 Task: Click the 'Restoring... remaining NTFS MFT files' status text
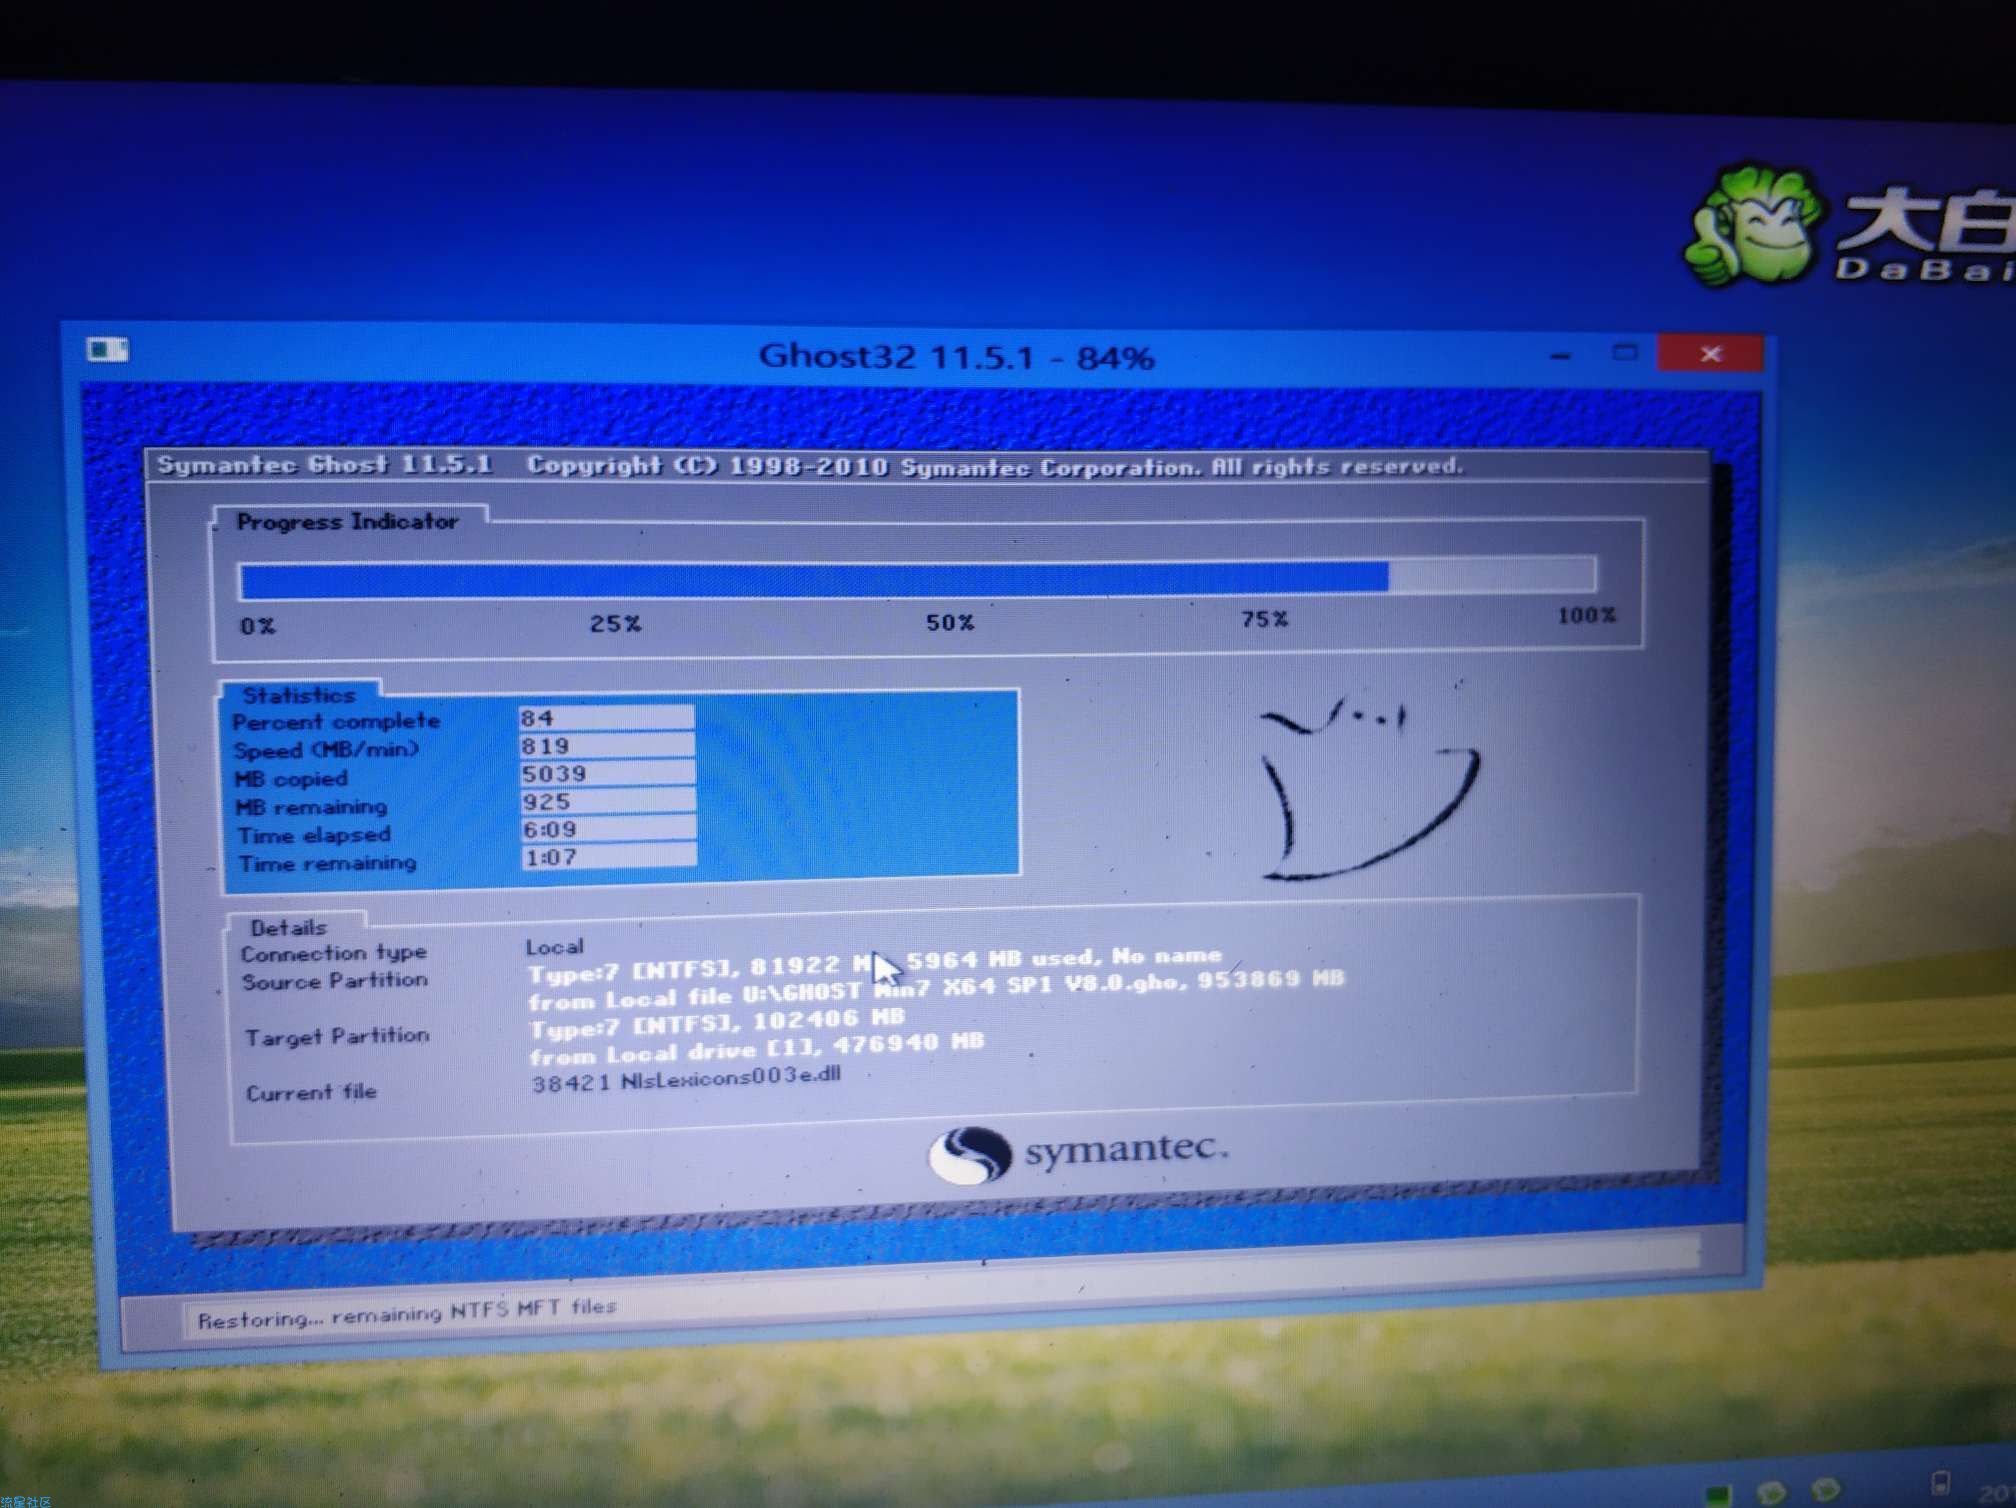406,1313
